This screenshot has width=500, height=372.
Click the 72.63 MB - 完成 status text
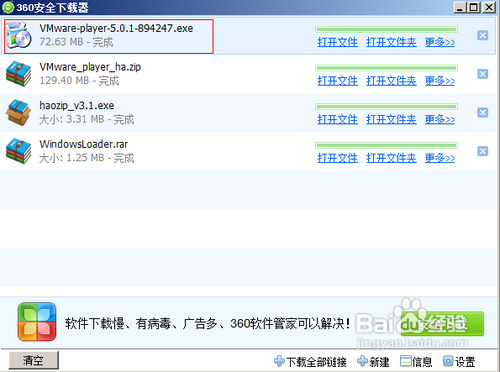[76, 42]
